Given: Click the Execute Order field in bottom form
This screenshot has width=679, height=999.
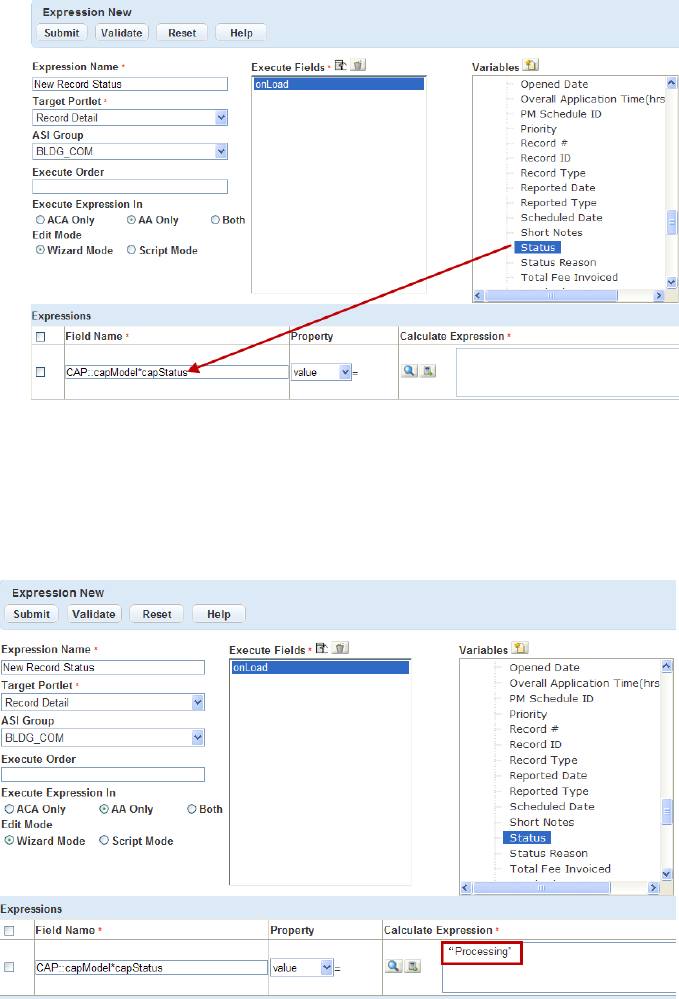Looking at the screenshot, I should 103,774.
